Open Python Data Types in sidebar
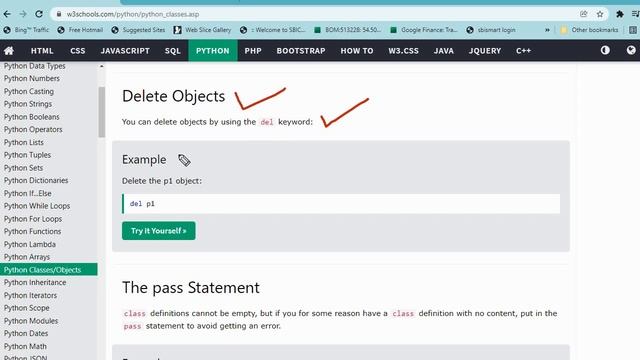 [35, 66]
